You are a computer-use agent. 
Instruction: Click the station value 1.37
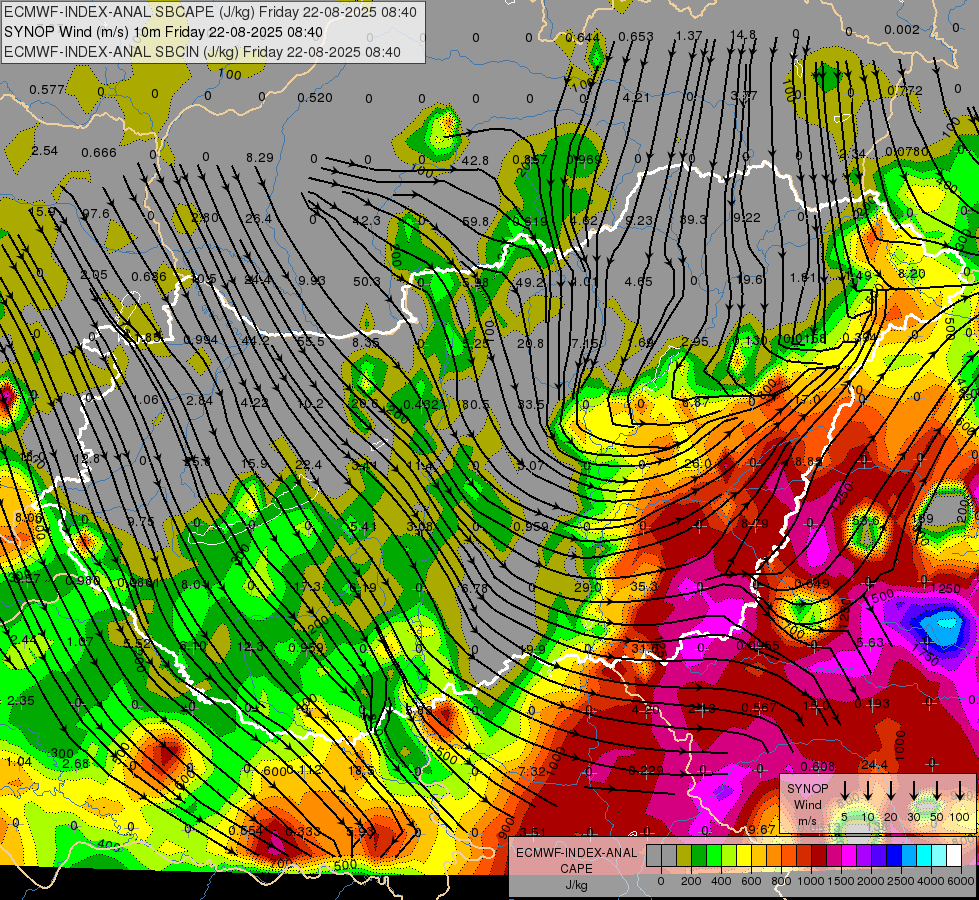point(689,36)
